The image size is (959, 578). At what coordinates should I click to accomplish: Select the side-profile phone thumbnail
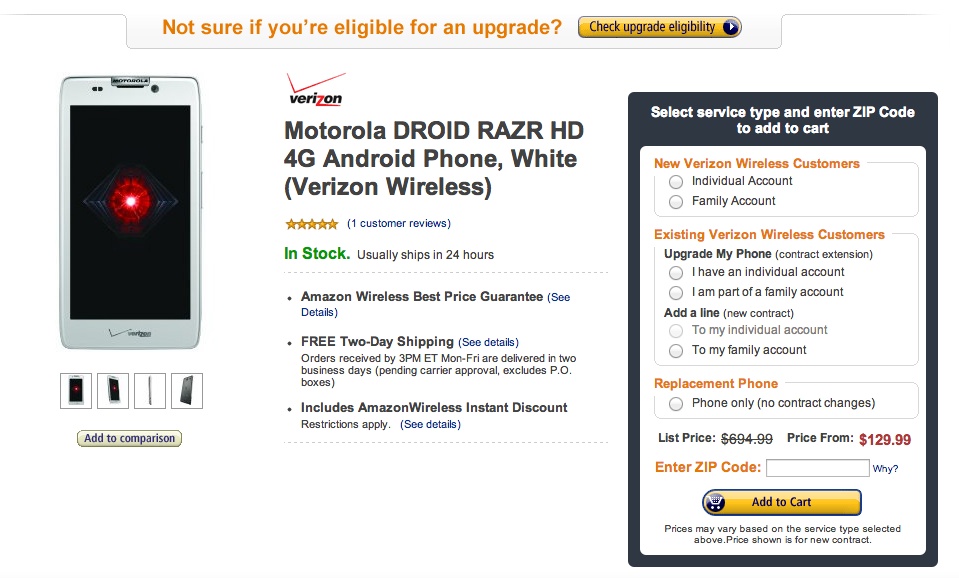tap(150, 390)
